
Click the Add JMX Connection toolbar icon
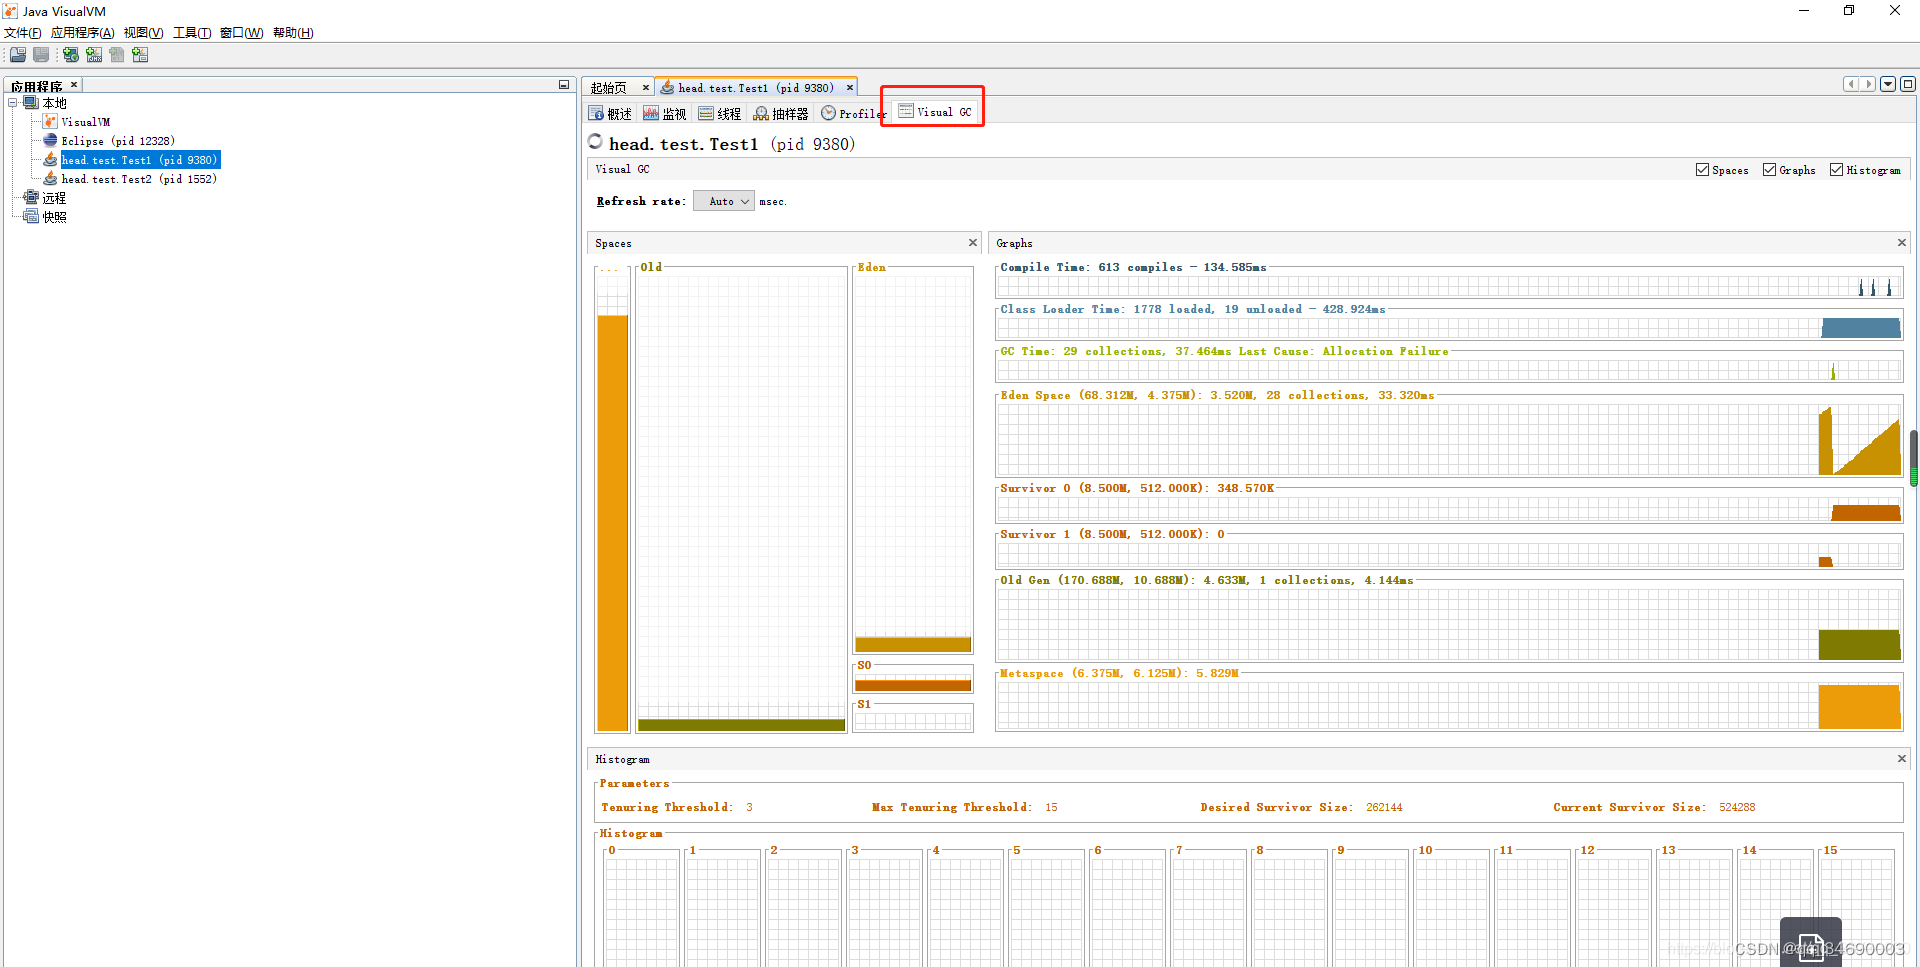pos(94,55)
